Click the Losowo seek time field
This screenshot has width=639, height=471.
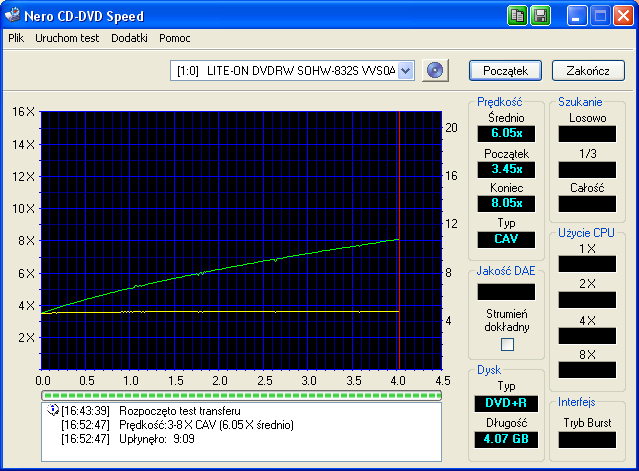[587, 134]
